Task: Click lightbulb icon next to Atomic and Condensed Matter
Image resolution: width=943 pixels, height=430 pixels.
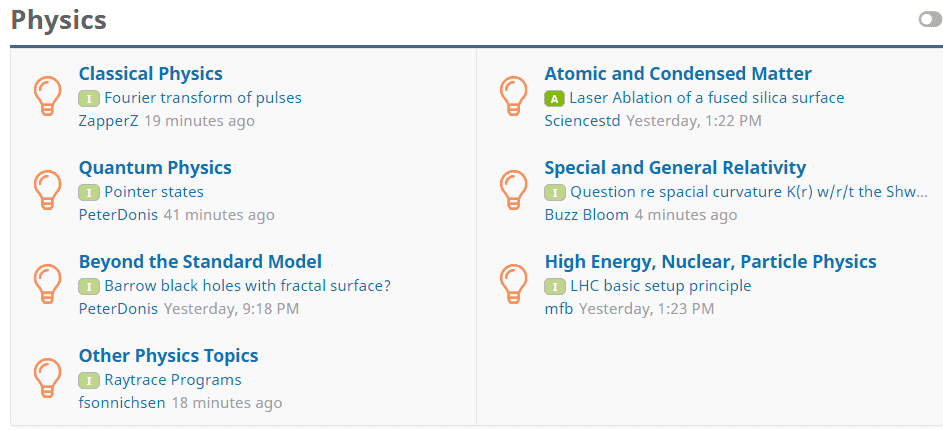Action: click(513, 97)
